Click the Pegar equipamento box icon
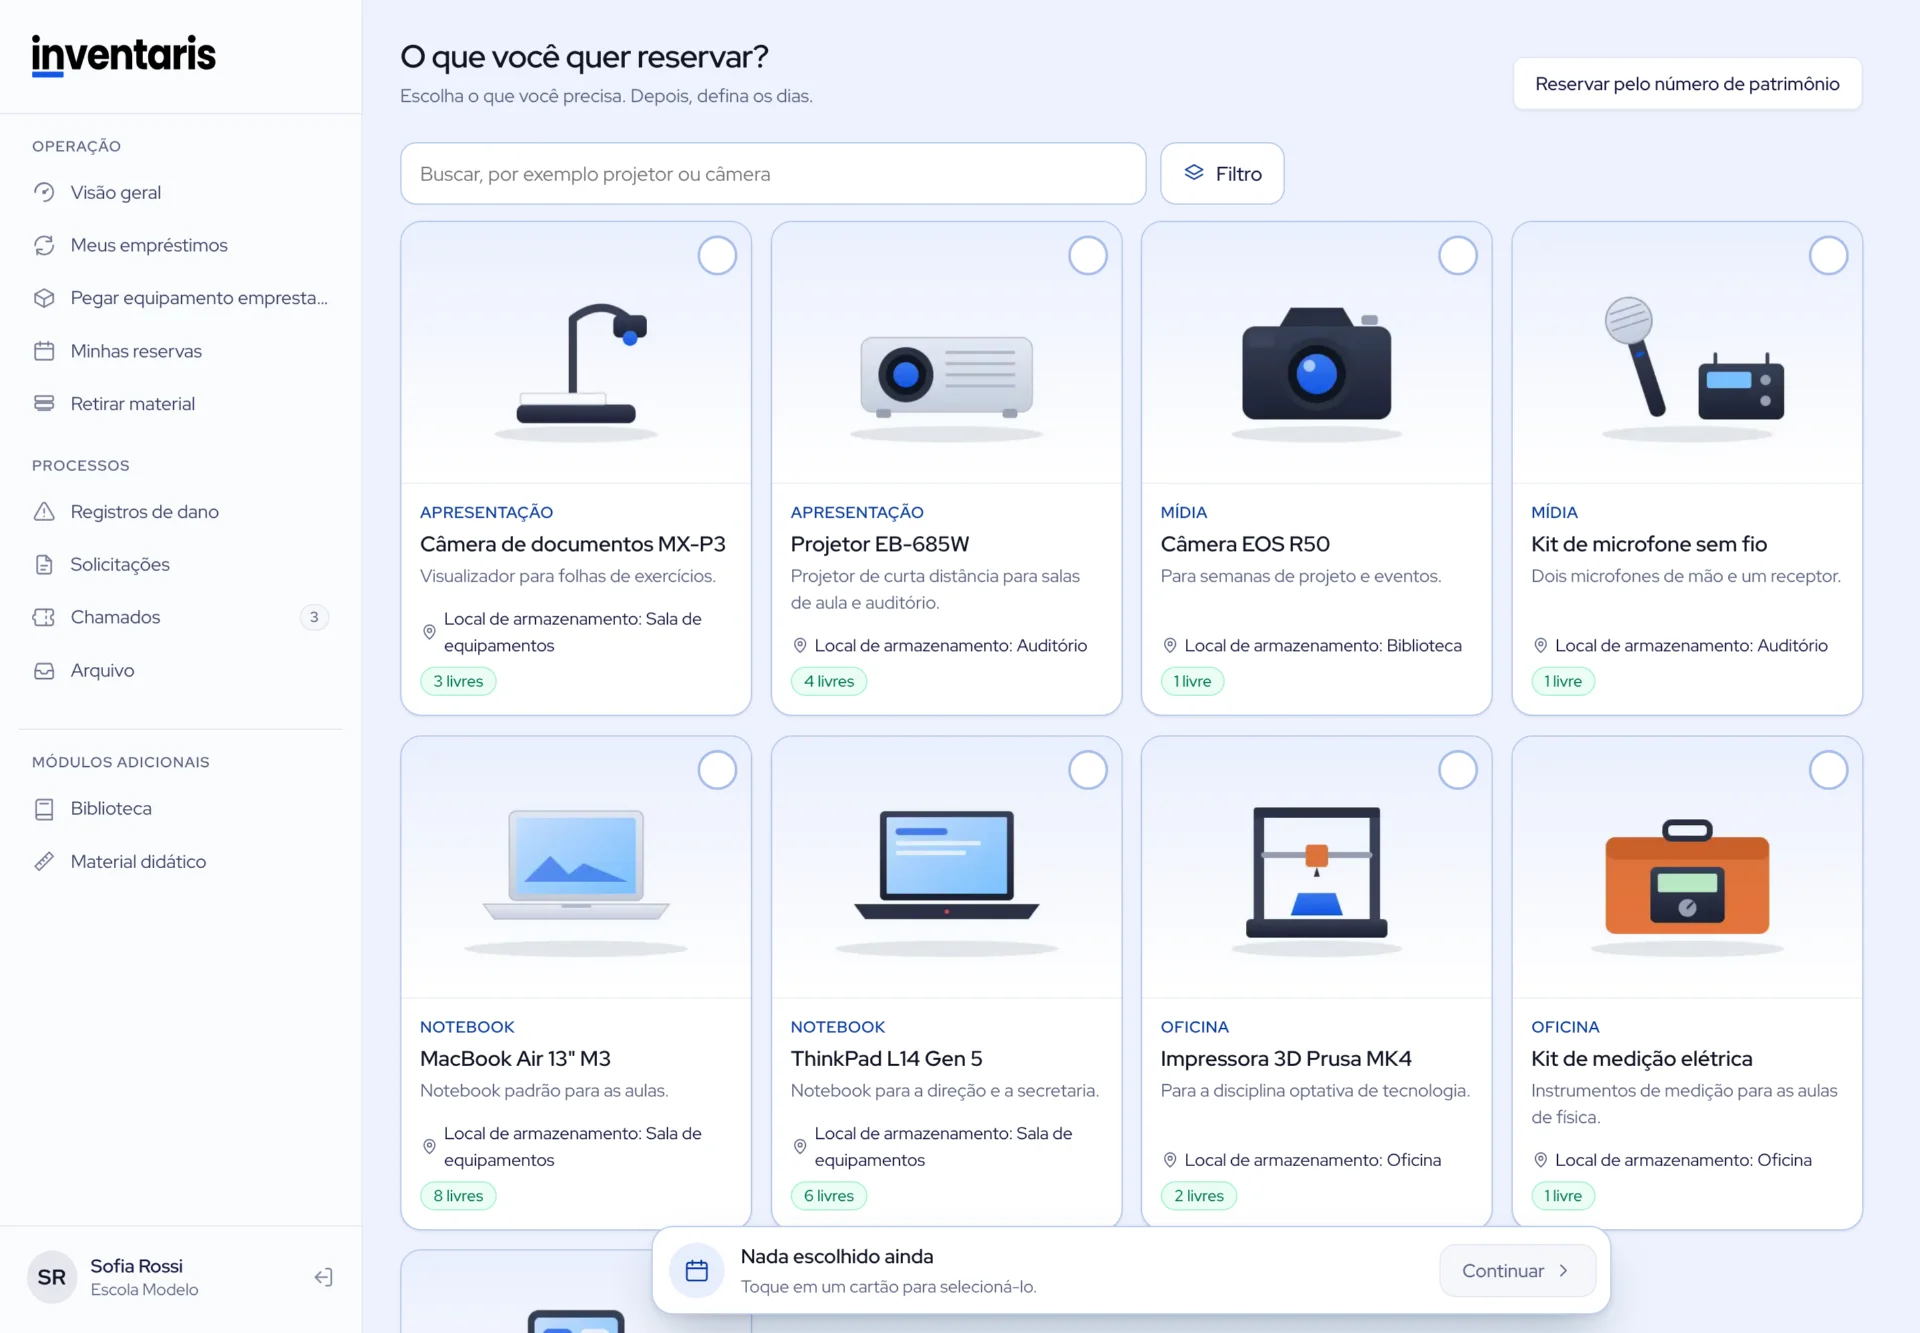This screenshot has height=1333, width=1920. [x=44, y=298]
